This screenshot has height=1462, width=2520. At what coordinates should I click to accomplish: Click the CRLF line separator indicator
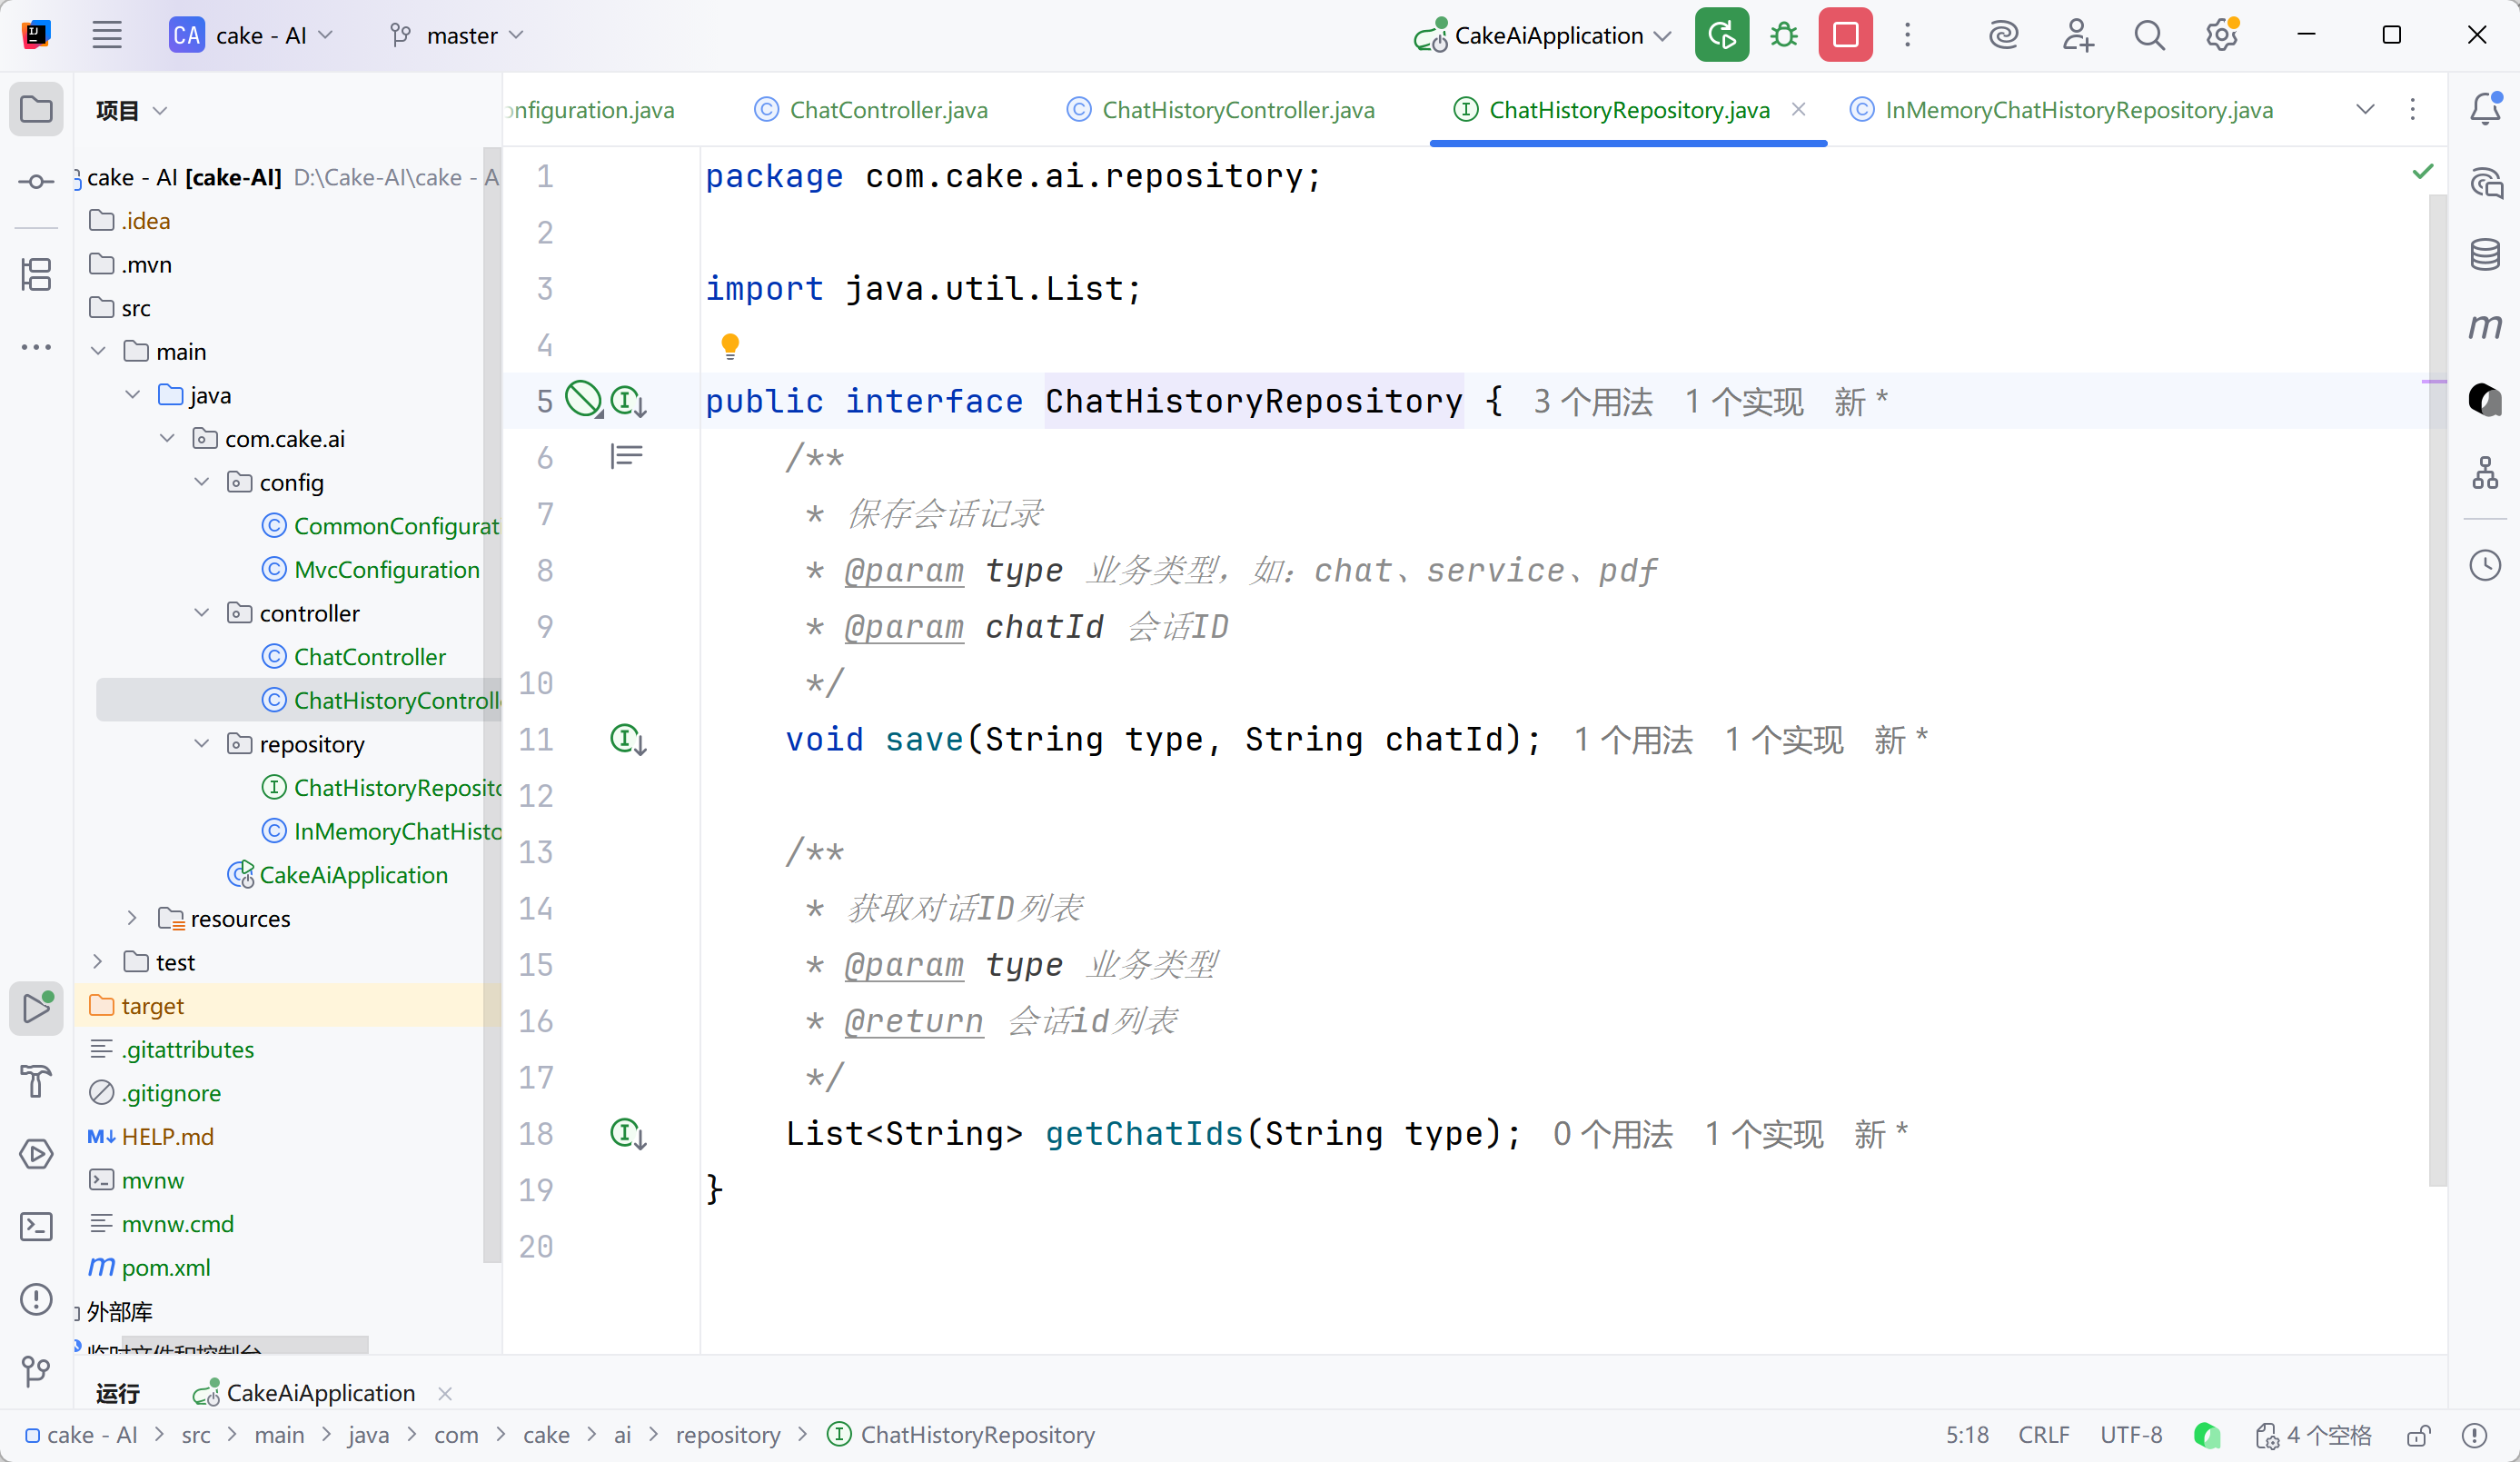click(2043, 1436)
